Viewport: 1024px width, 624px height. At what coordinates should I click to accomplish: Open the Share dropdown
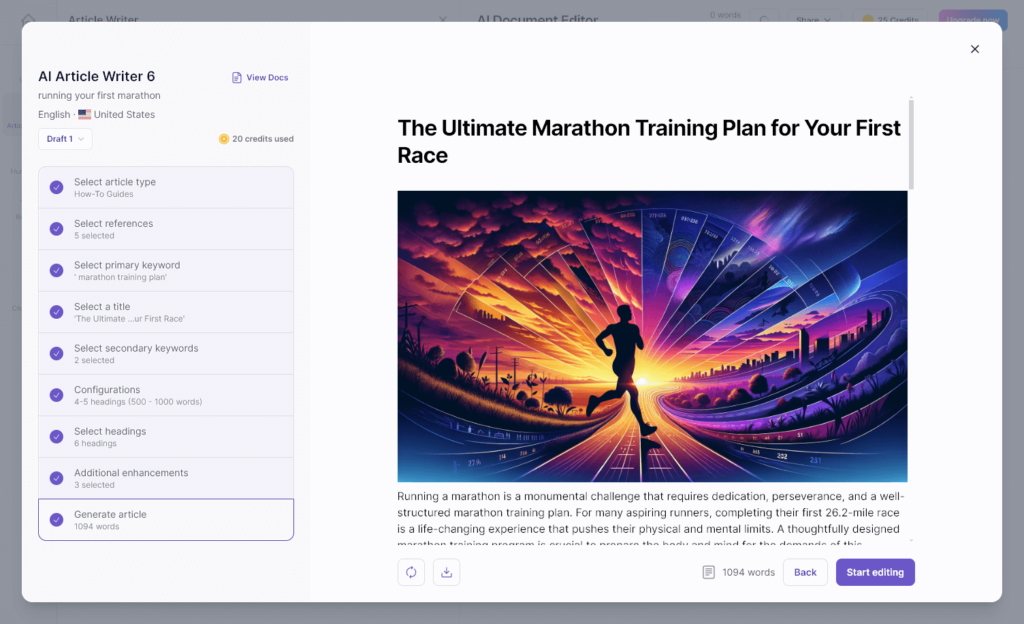click(x=815, y=20)
